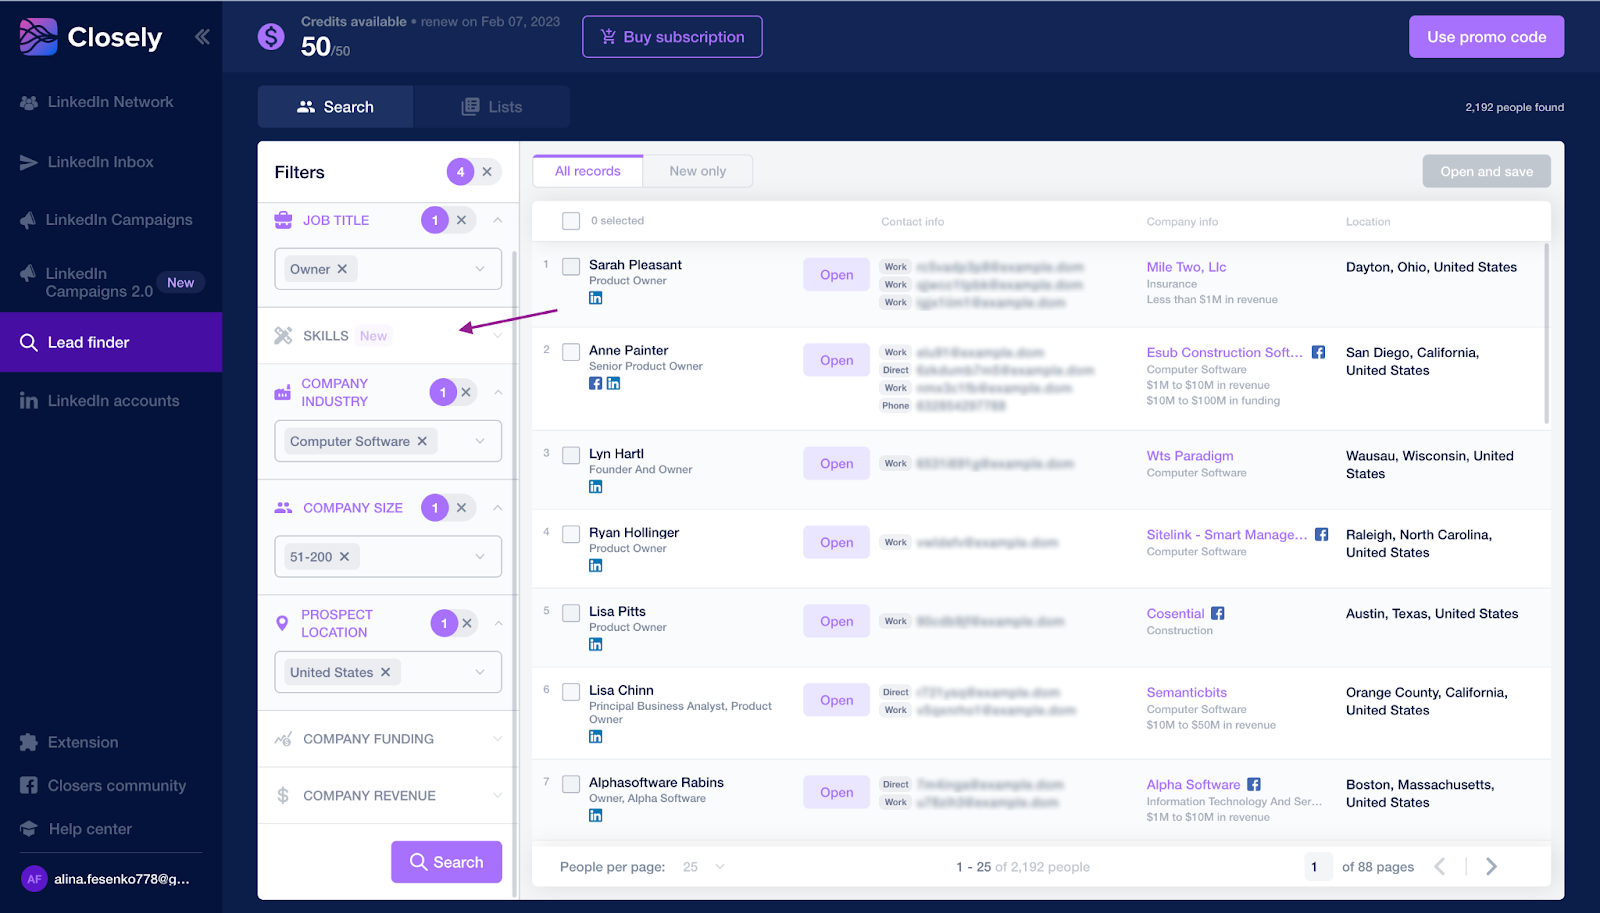The image size is (1600, 913).
Task: Go to previous results page arrow
Action: [x=1440, y=867]
